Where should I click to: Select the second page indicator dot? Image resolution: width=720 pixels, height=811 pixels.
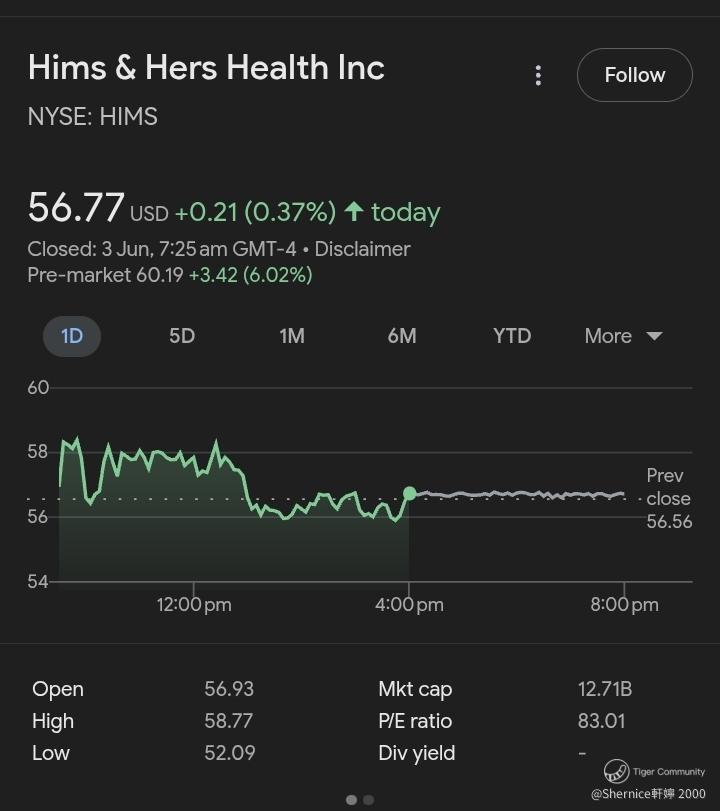tap(368, 800)
